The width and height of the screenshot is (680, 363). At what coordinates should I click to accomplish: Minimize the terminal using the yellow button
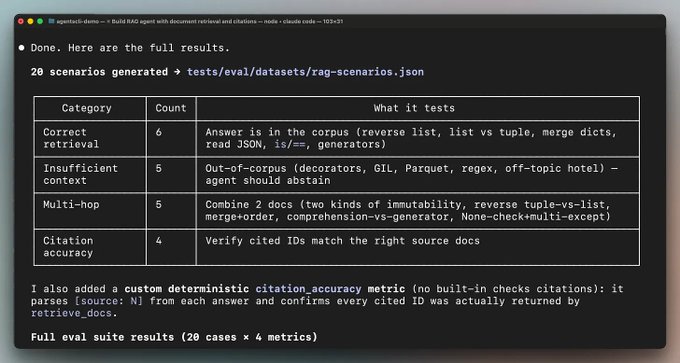point(30,21)
